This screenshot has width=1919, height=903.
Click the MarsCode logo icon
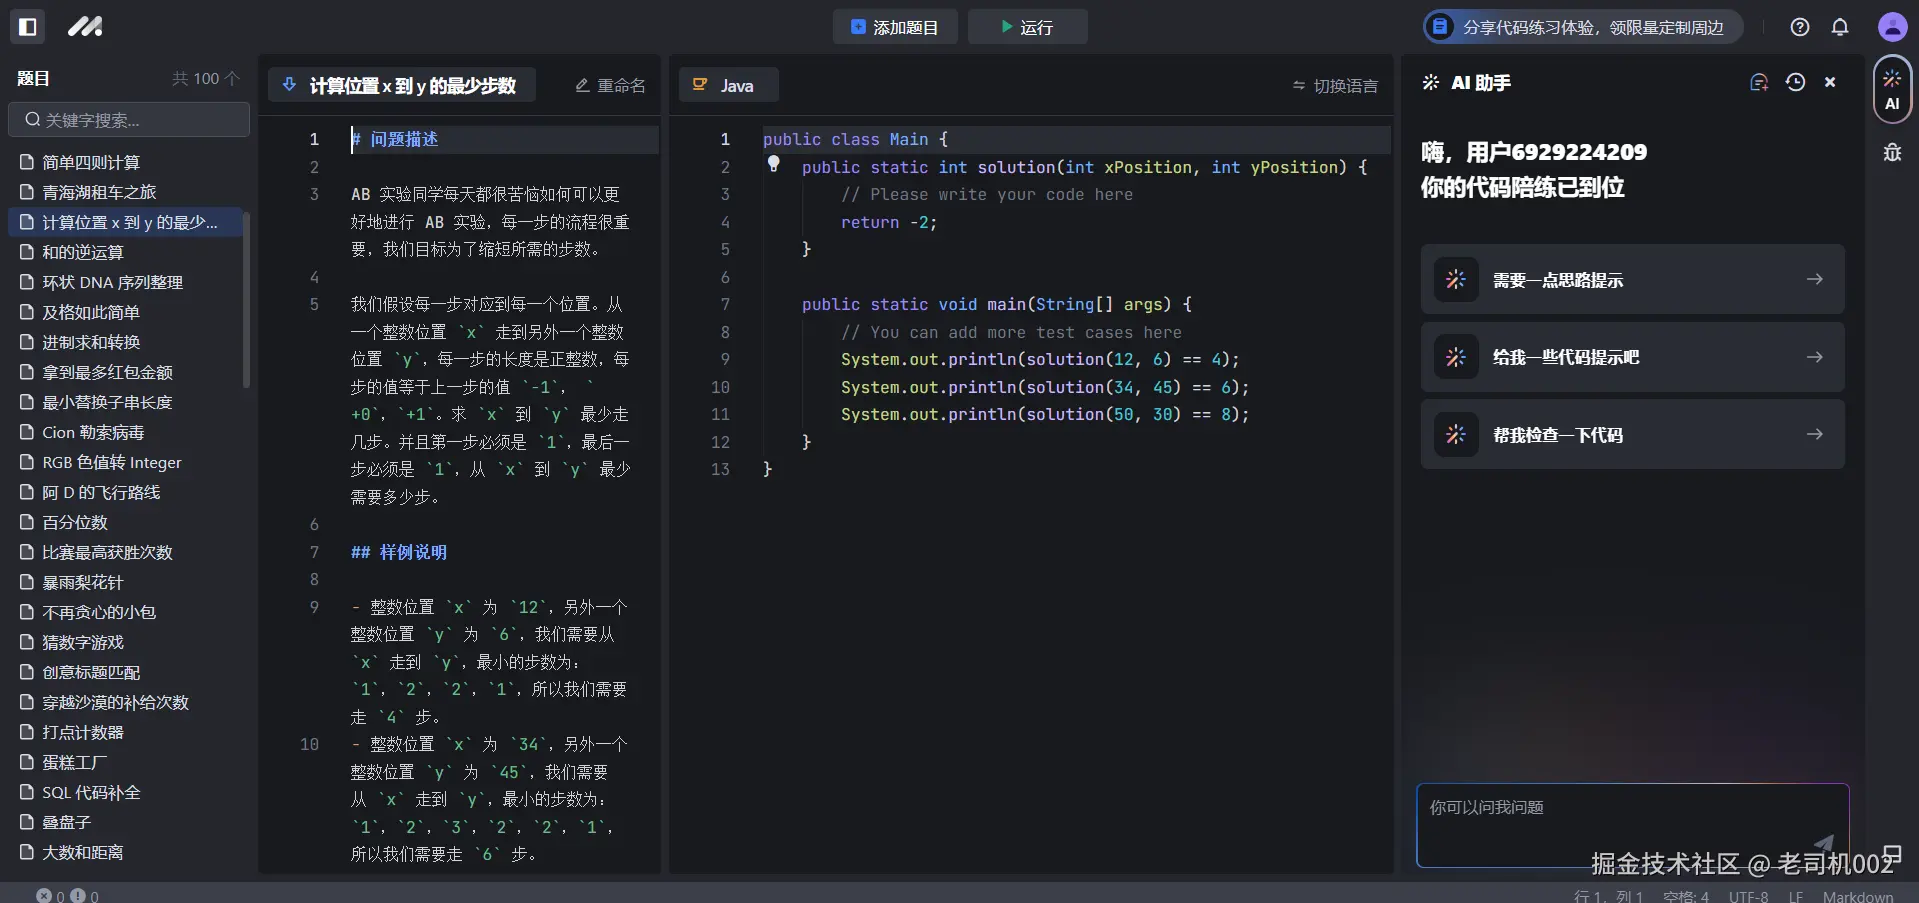[85, 27]
